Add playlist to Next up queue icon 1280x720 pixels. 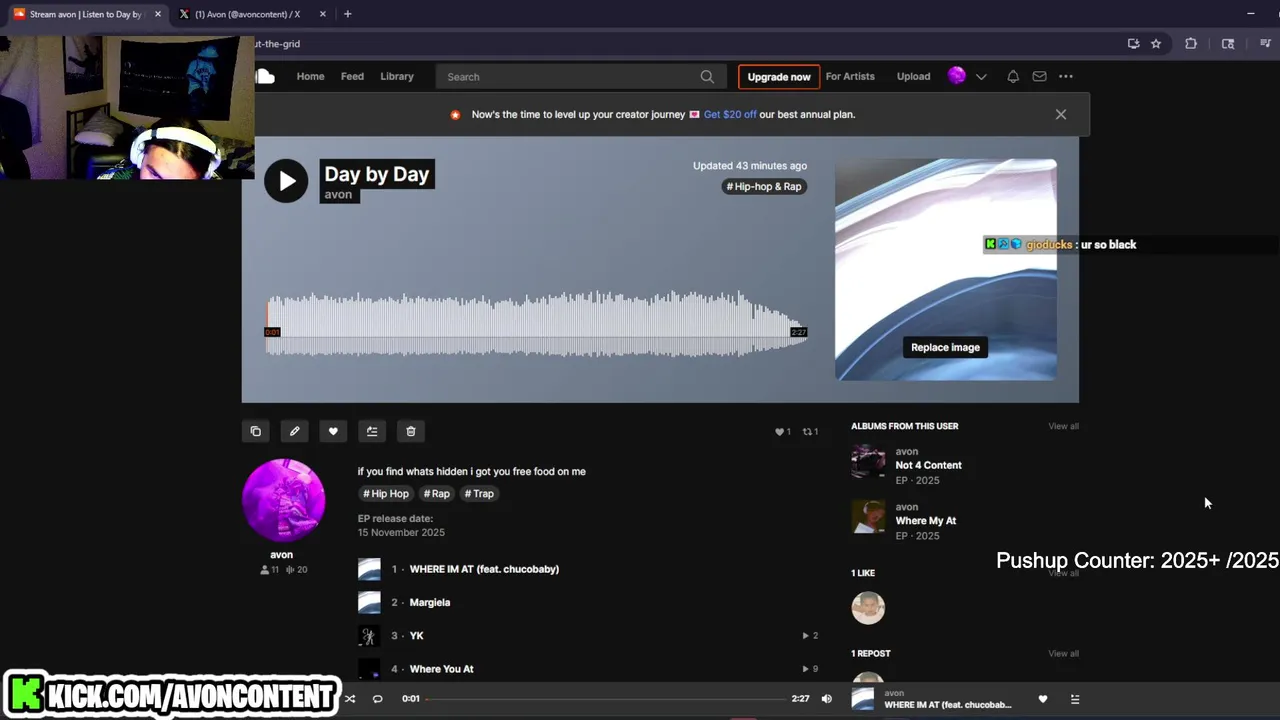pyautogui.click(x=372, y=431)
